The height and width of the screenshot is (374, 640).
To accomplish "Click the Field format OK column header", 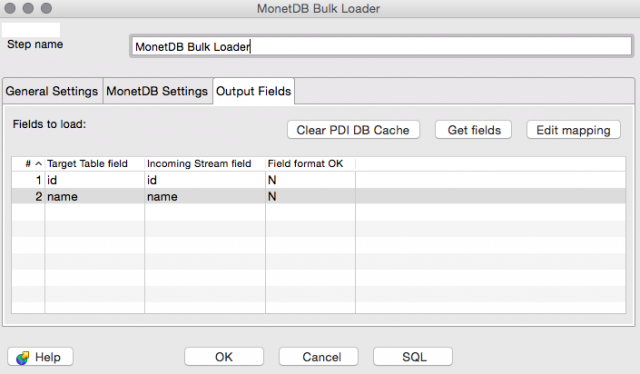I will tap(310, 164).
